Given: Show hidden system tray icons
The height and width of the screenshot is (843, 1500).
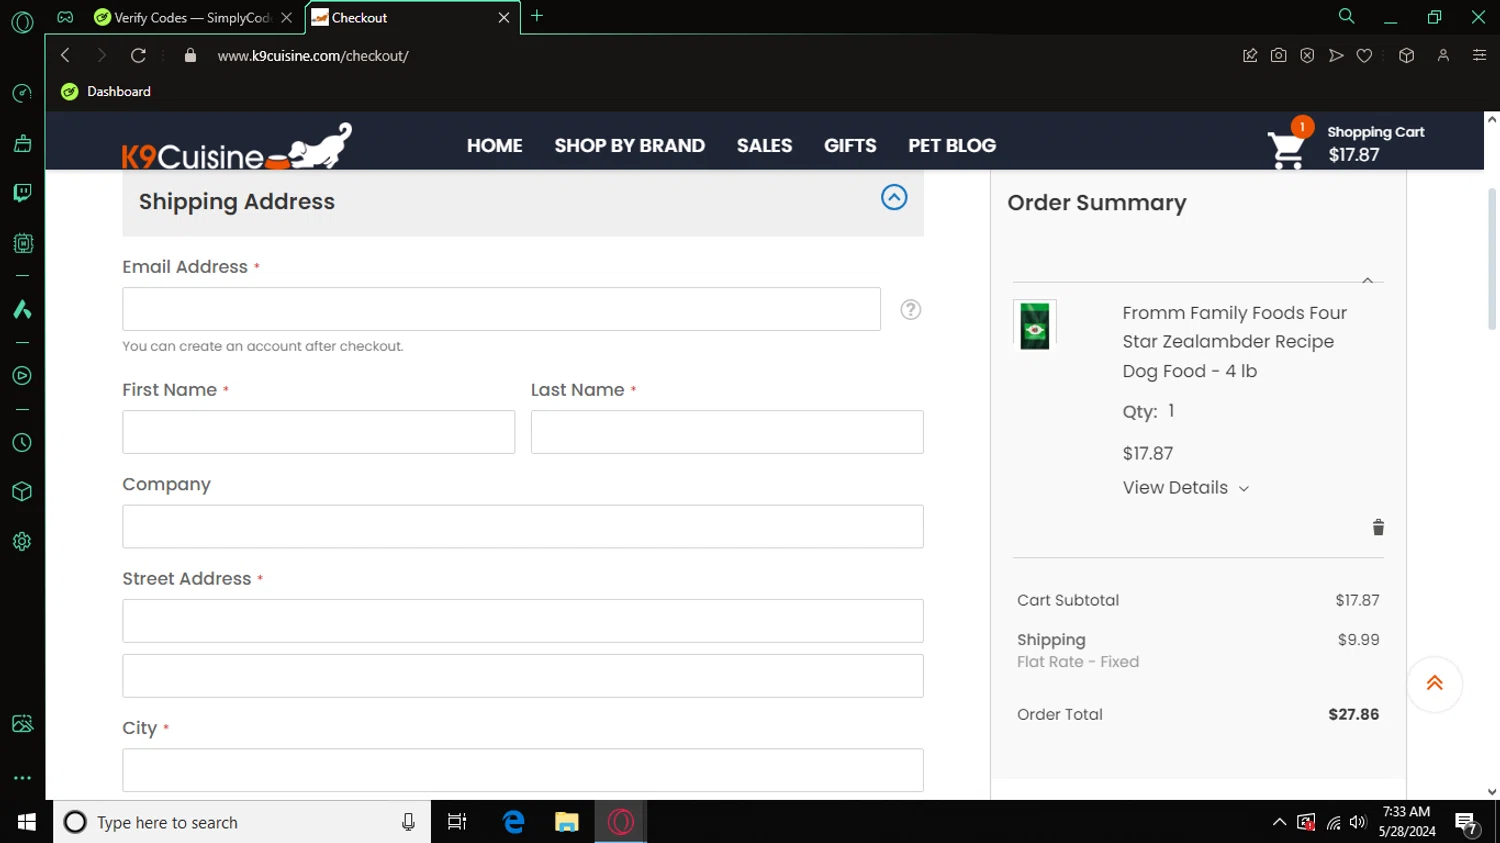Looking at the screenshot, I should click(1279, 822).
